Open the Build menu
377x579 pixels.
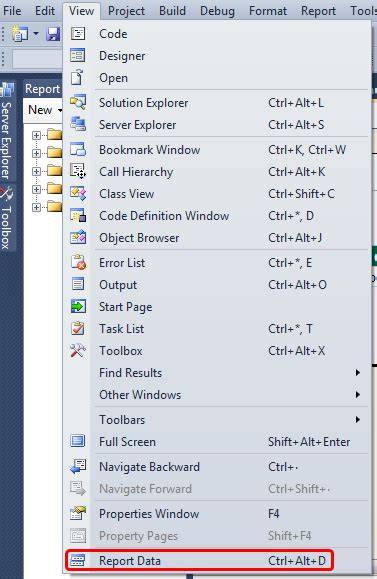coord(172,11)
